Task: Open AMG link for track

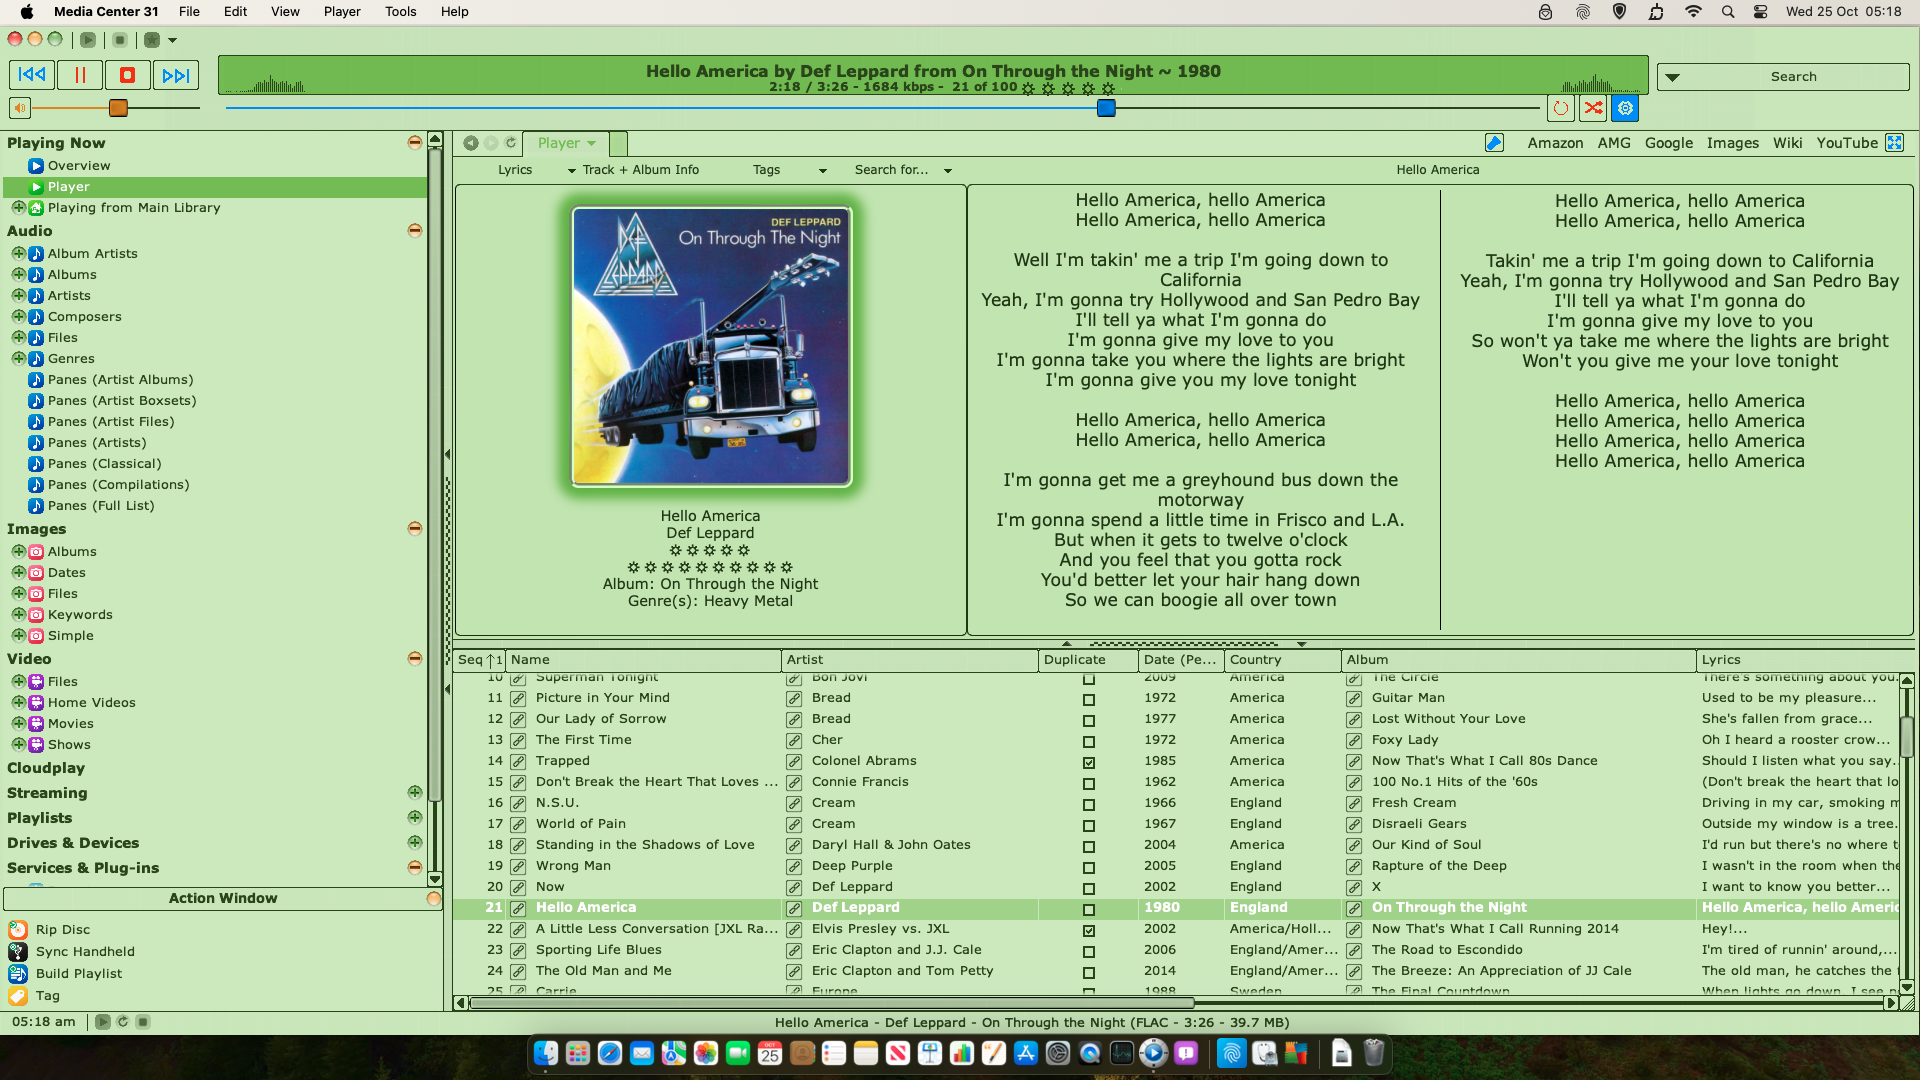Action: (1614, 143)
